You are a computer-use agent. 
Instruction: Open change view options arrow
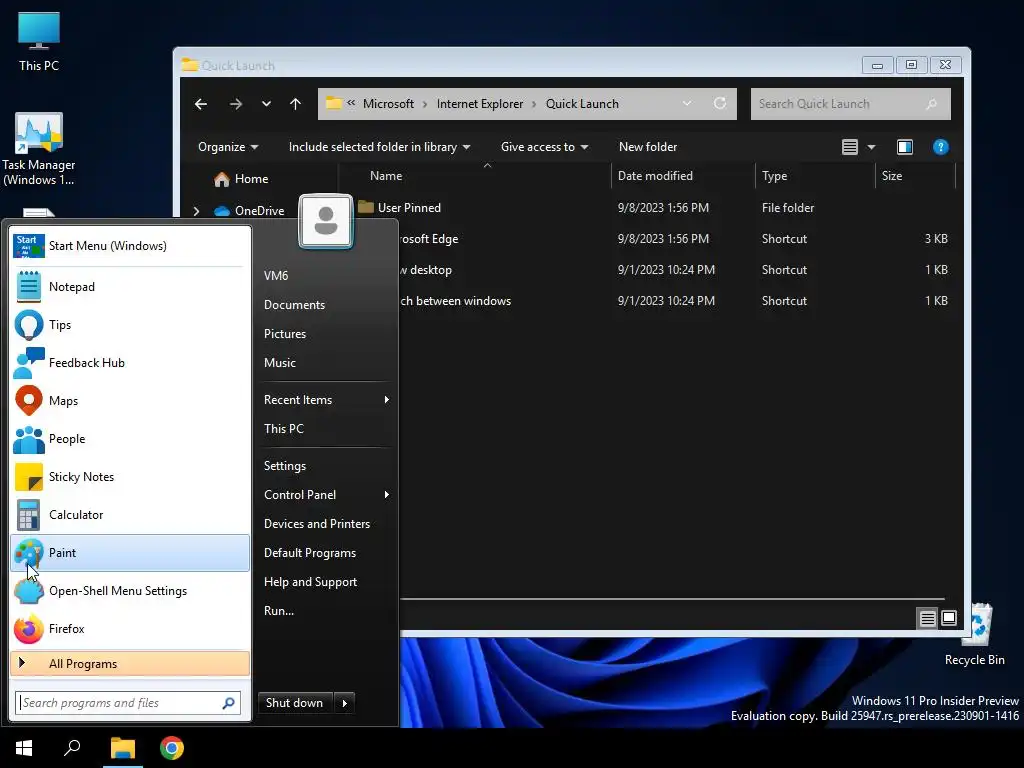[871, 147]
